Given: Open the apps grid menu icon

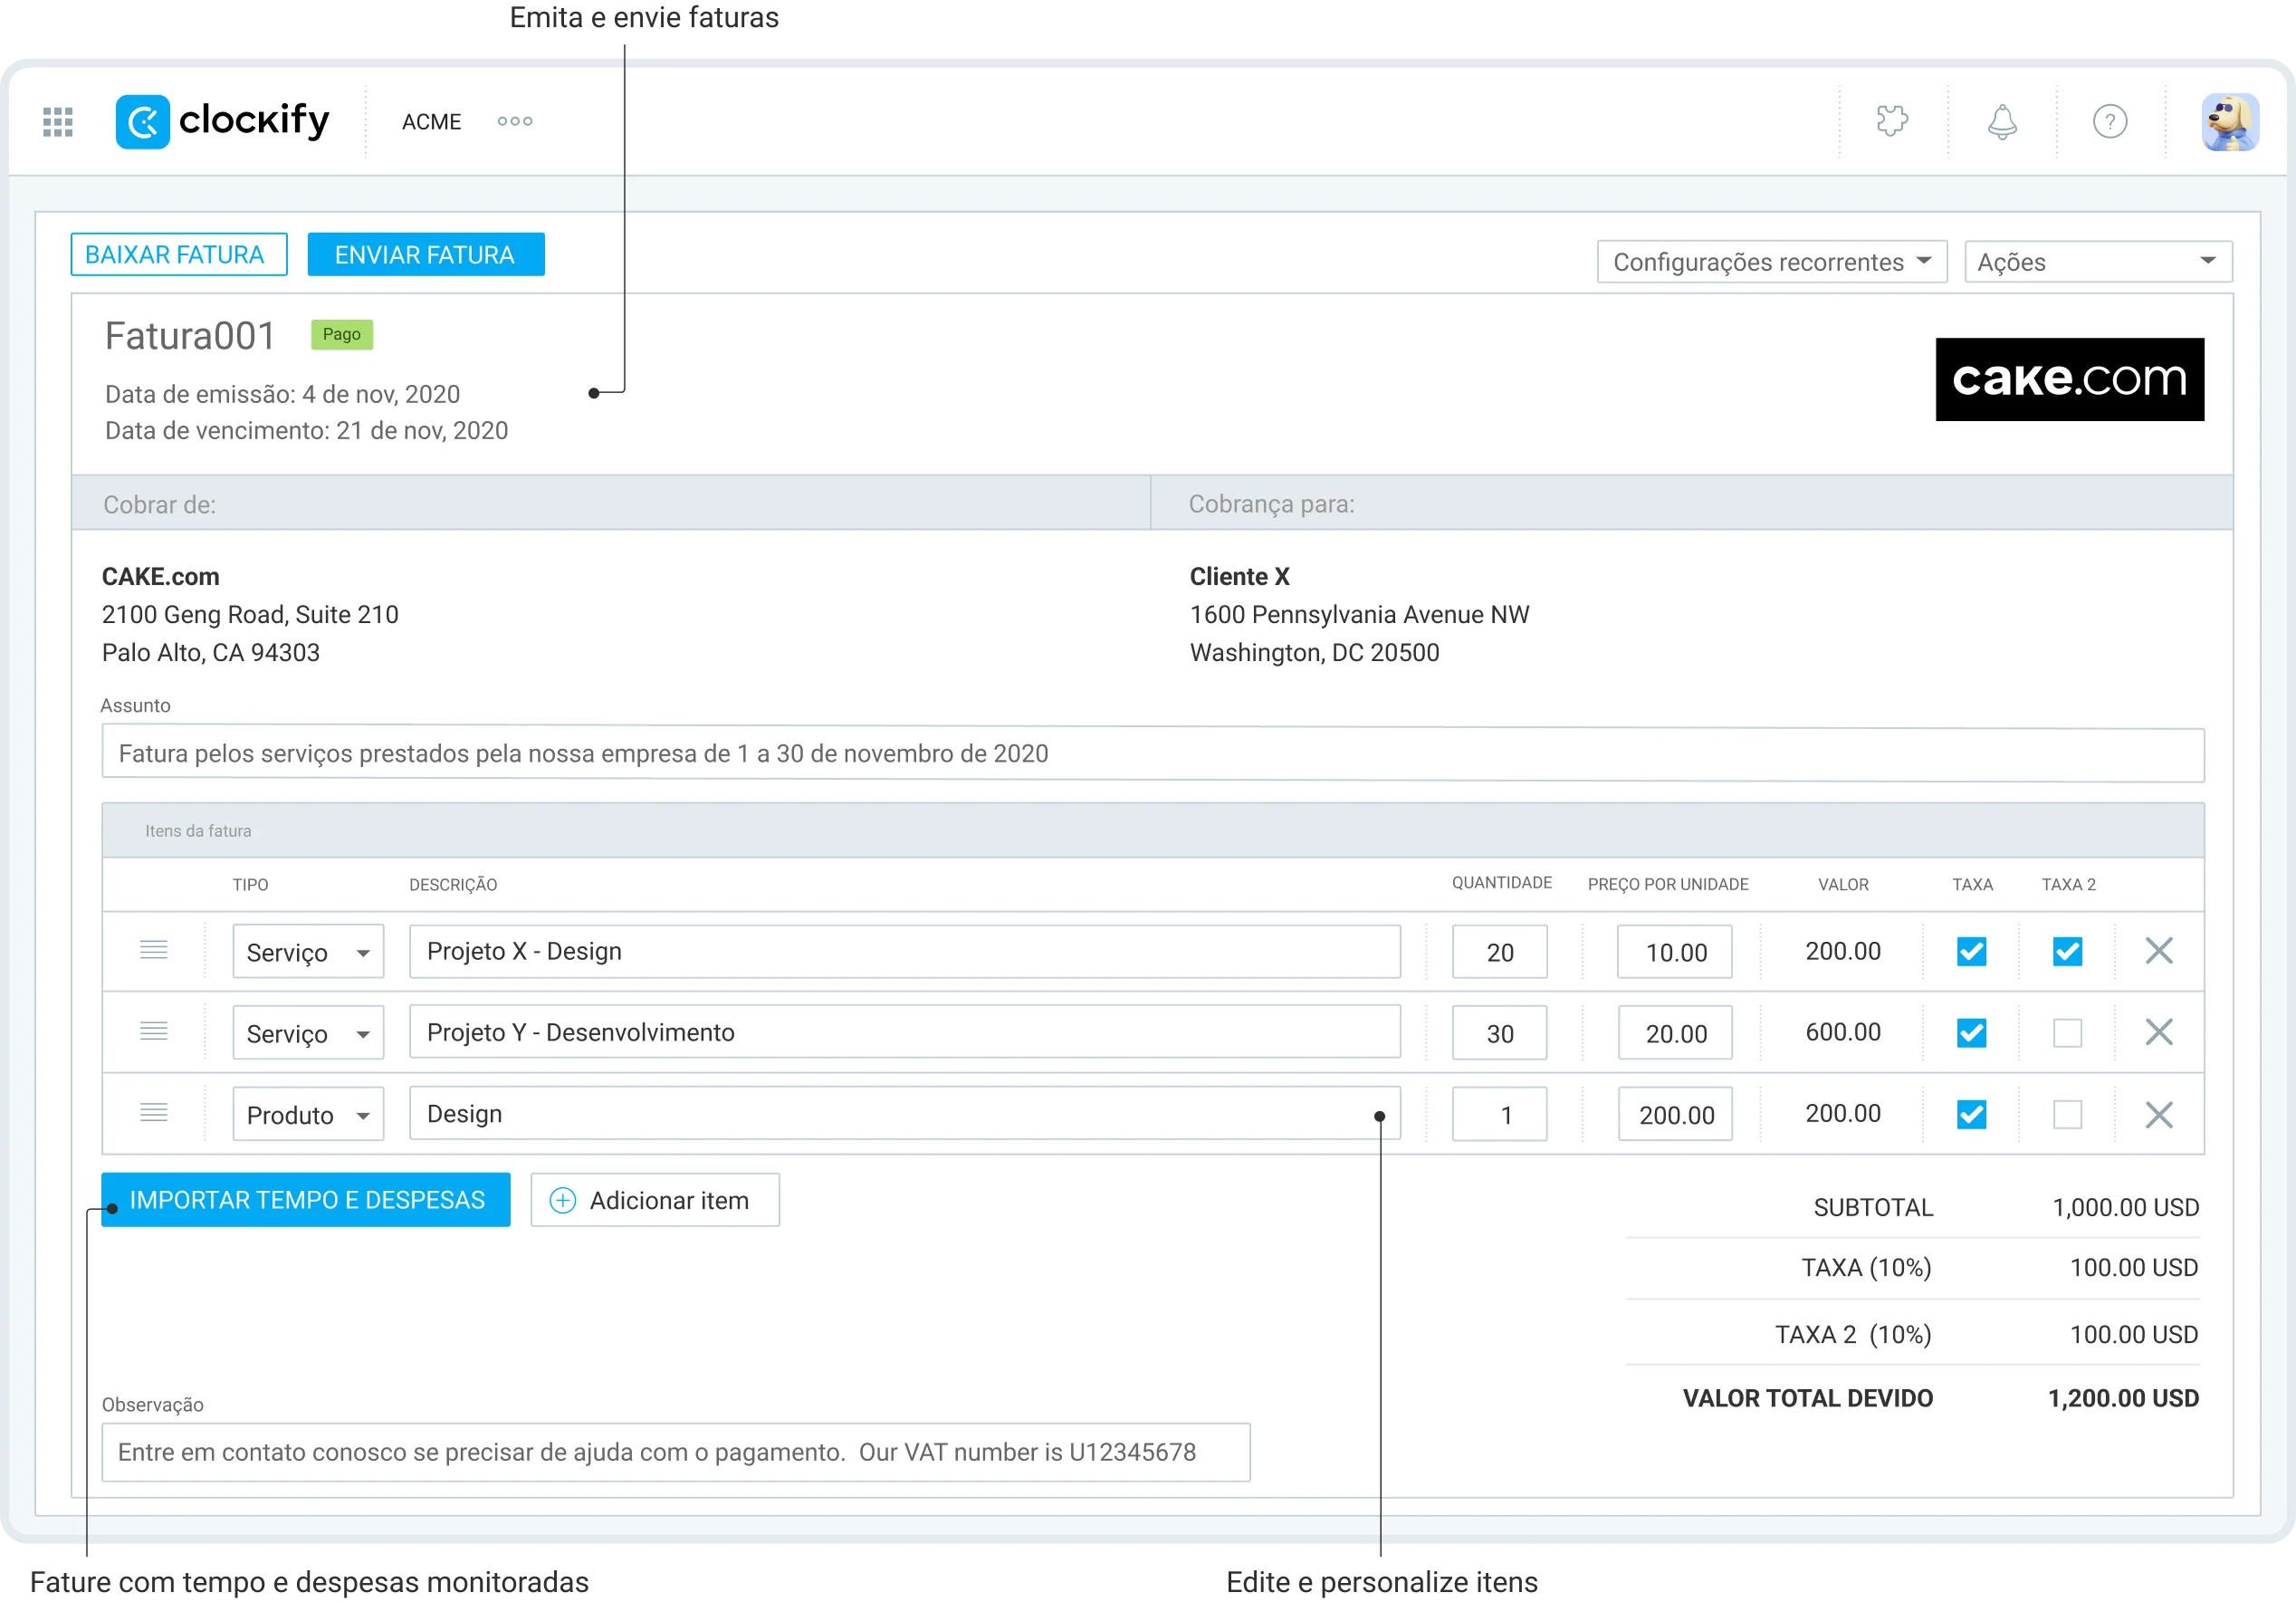Looking at the screenshot, I should point(58,122).
